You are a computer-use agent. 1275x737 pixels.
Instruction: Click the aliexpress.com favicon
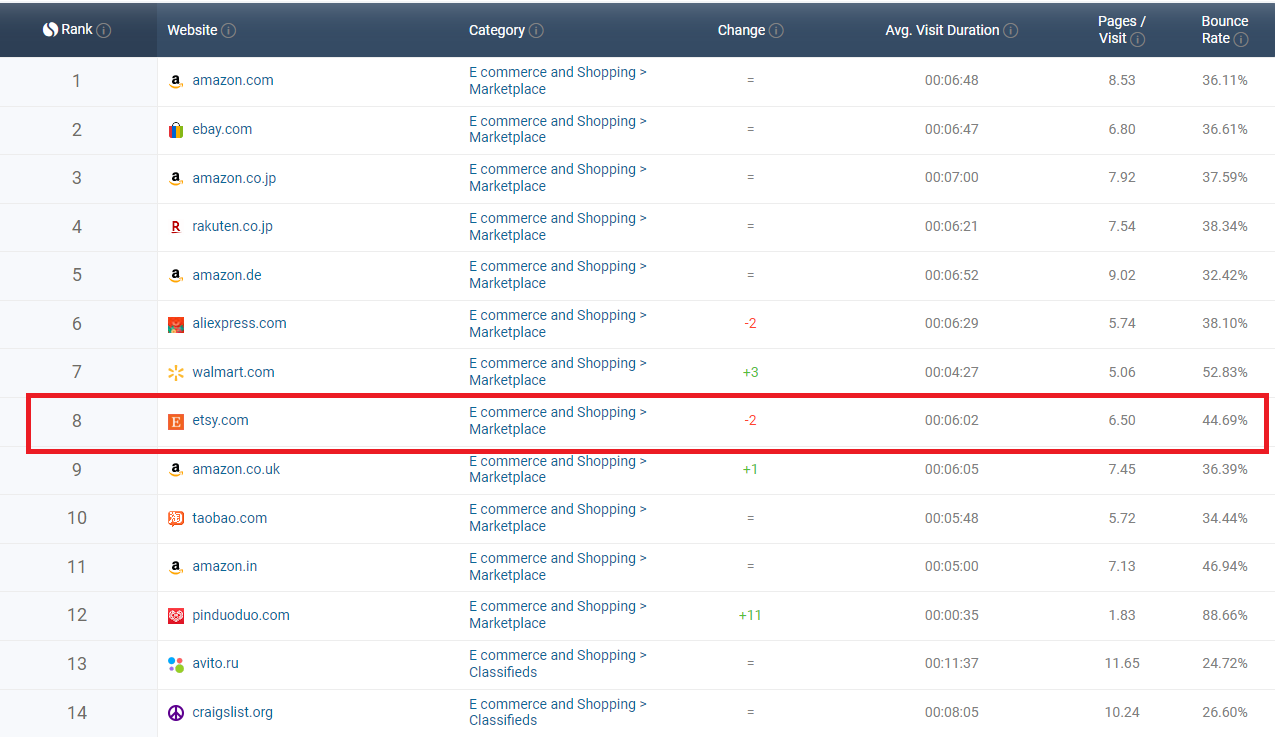[x=176, y=324]
